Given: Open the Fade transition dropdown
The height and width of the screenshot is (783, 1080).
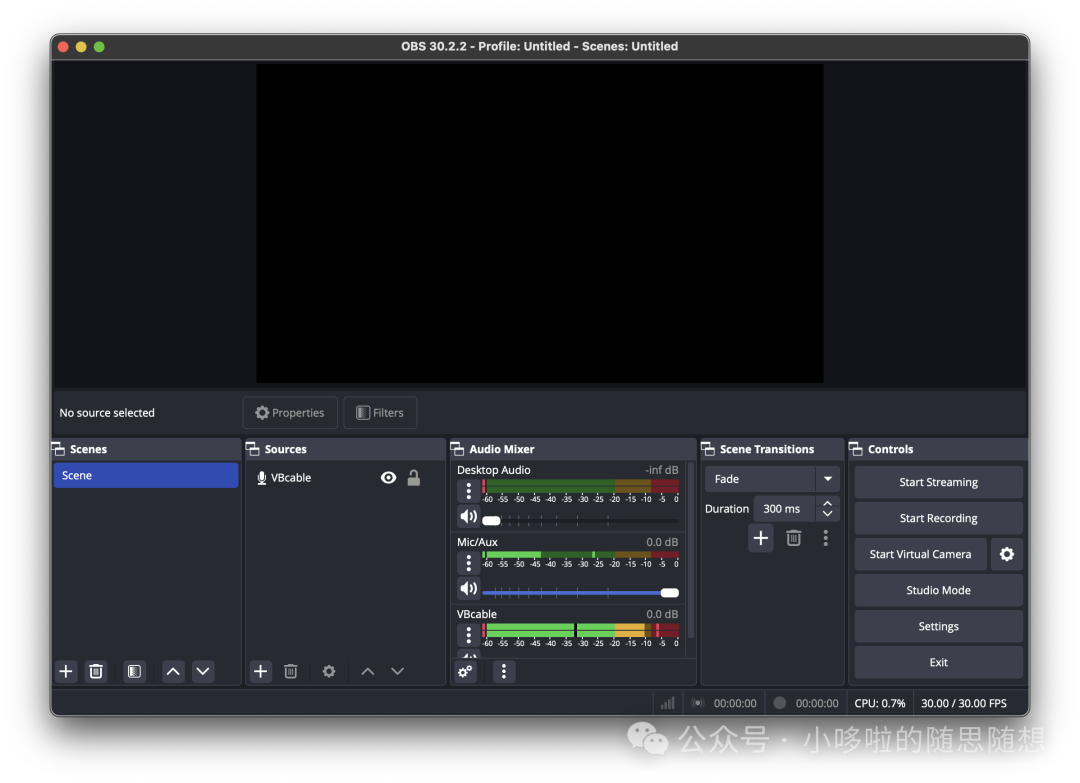Looking at the screenshot, I should pyautogui.click(x=827, y=479).
